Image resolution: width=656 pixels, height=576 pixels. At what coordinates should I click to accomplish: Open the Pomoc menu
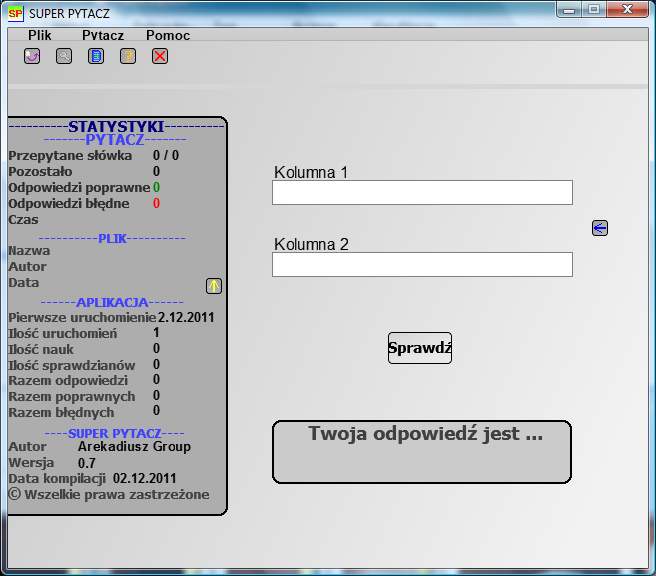pos(168,35)
